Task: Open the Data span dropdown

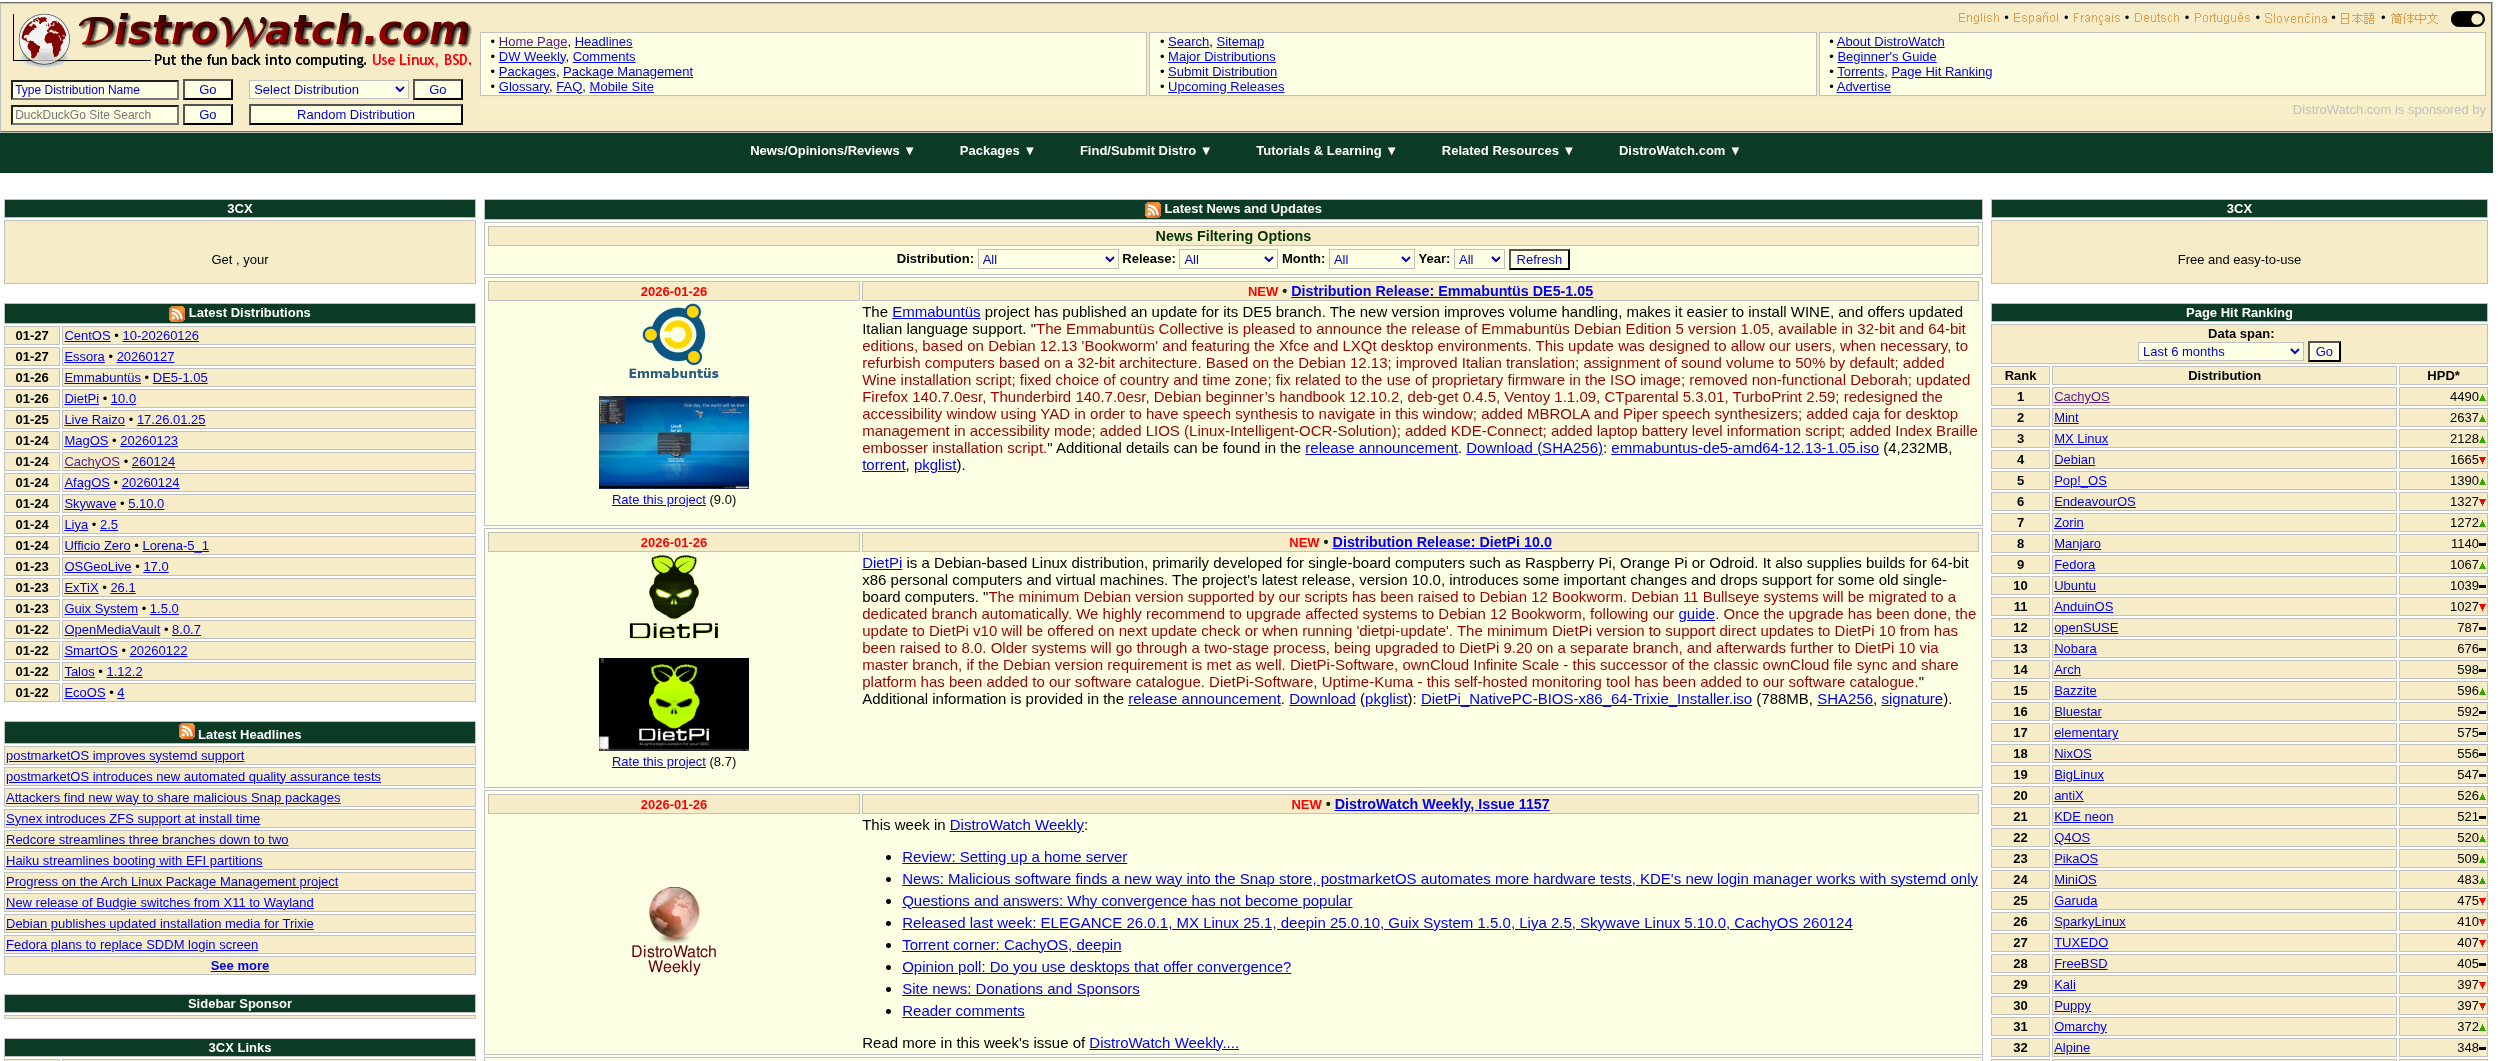Action: coord(2220,352)
